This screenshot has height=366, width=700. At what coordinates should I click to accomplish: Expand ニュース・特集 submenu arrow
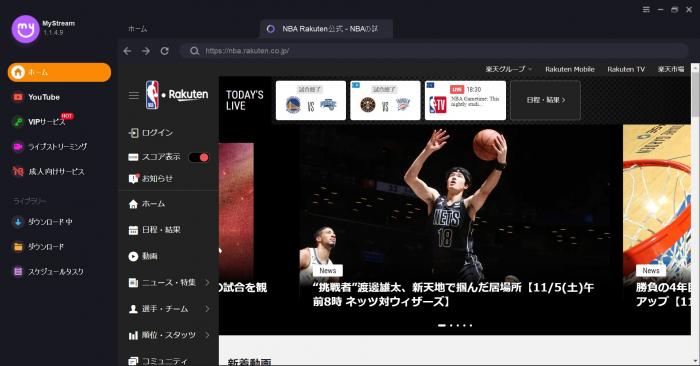[208, 283]
